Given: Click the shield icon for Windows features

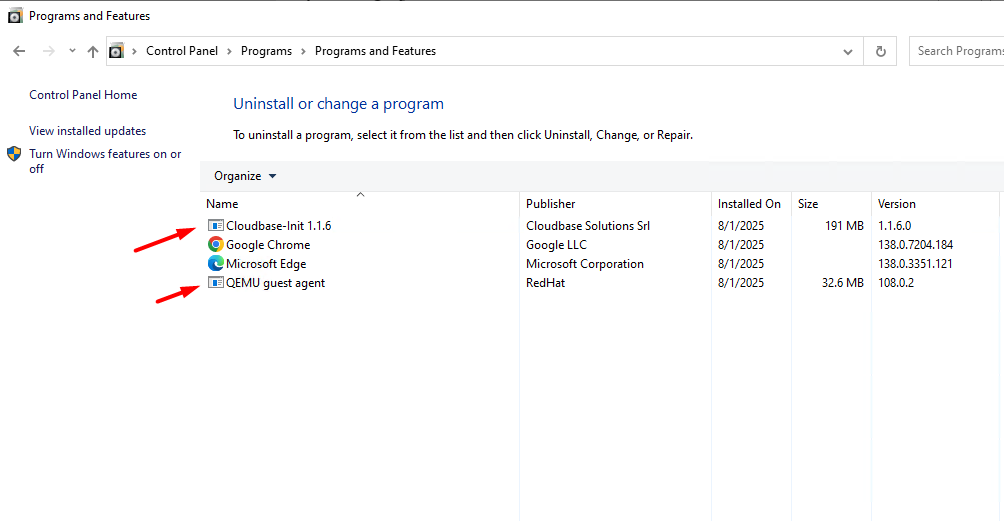Looking at the screenshot, I should coord(15,154).
